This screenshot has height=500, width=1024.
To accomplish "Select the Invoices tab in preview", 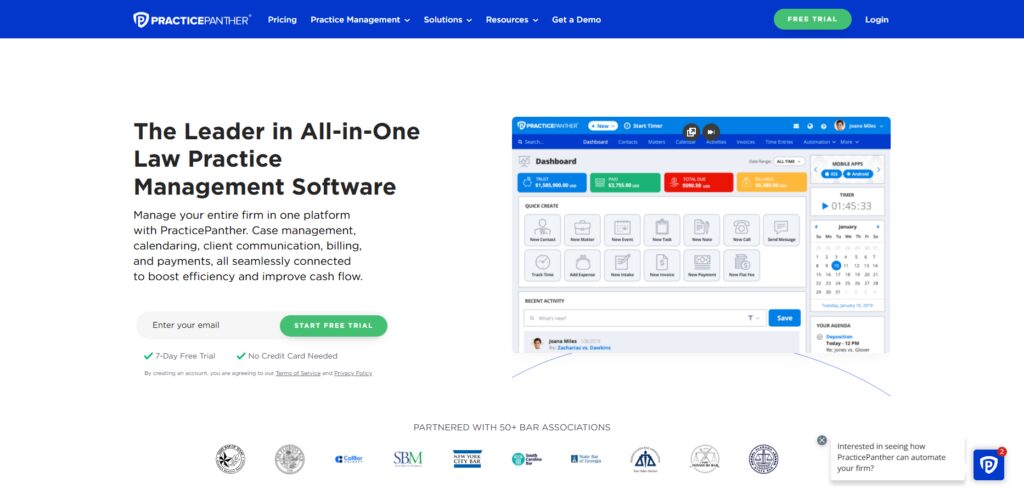I will (x=745, y=142).
